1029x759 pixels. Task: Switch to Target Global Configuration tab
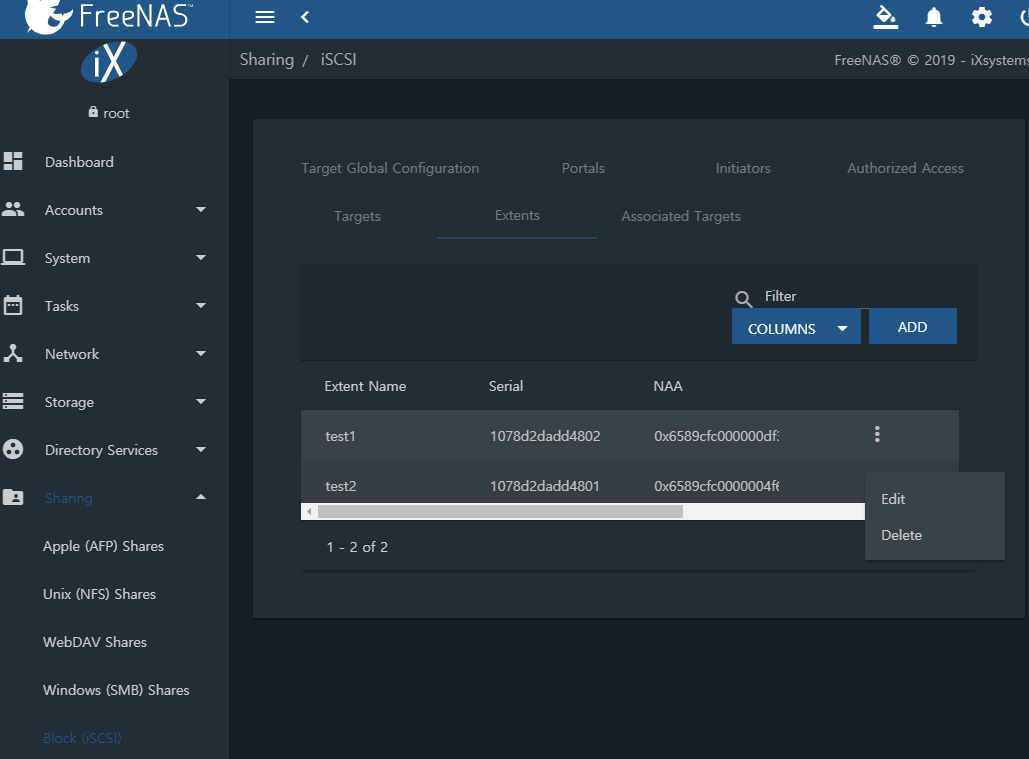point(390,168)
